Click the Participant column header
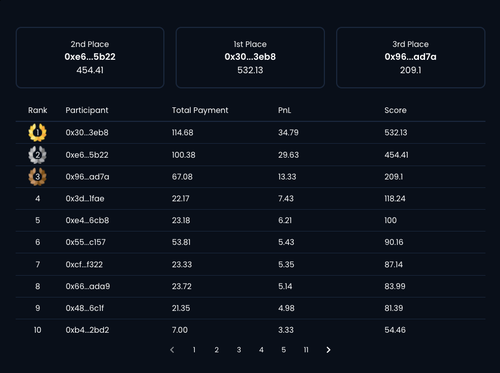Screen dimensions: 500x373 pos(87,110)
